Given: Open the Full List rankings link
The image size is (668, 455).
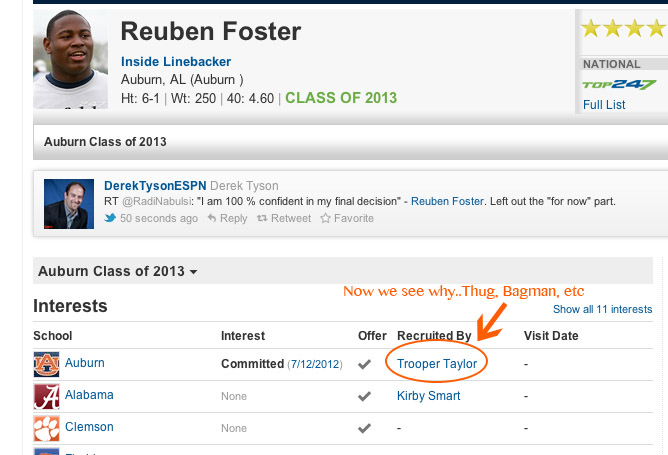Looking at the screenshot, I should (604, 105).
